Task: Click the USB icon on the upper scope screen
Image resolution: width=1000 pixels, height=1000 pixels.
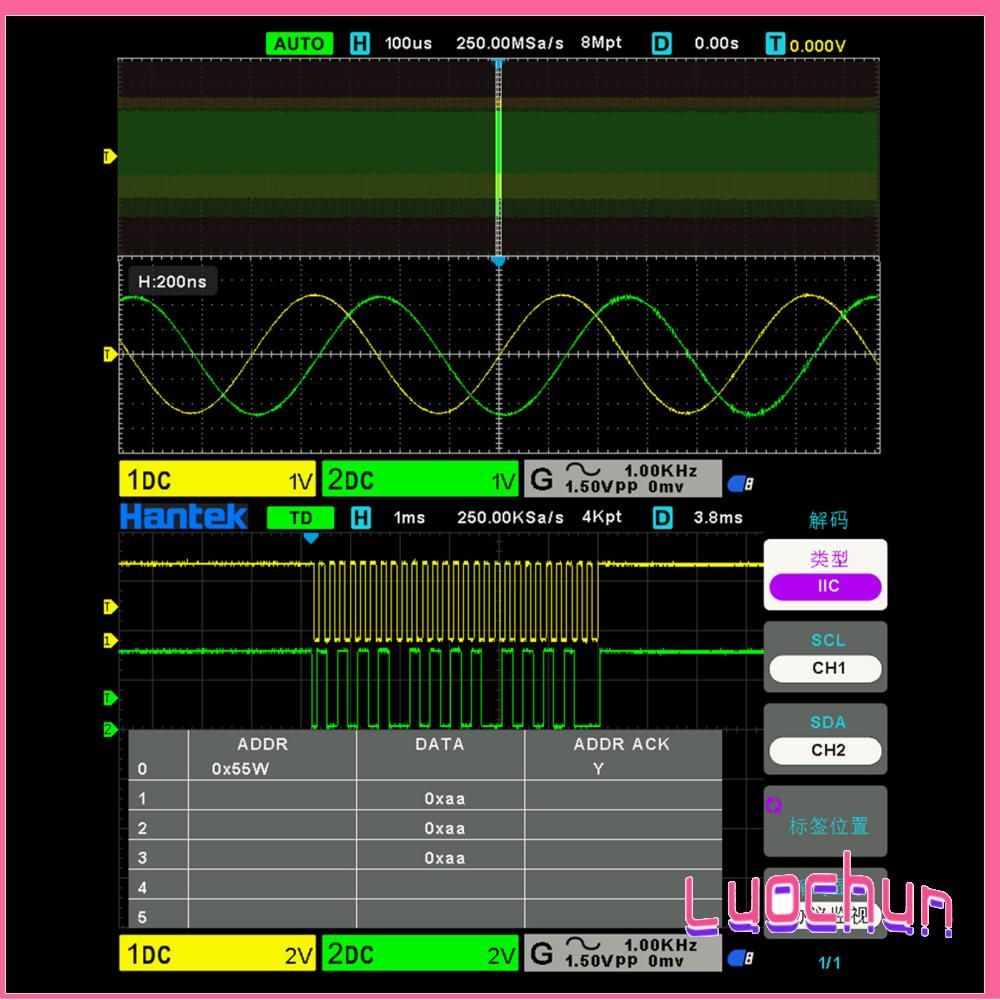Action: click(740, 484)
